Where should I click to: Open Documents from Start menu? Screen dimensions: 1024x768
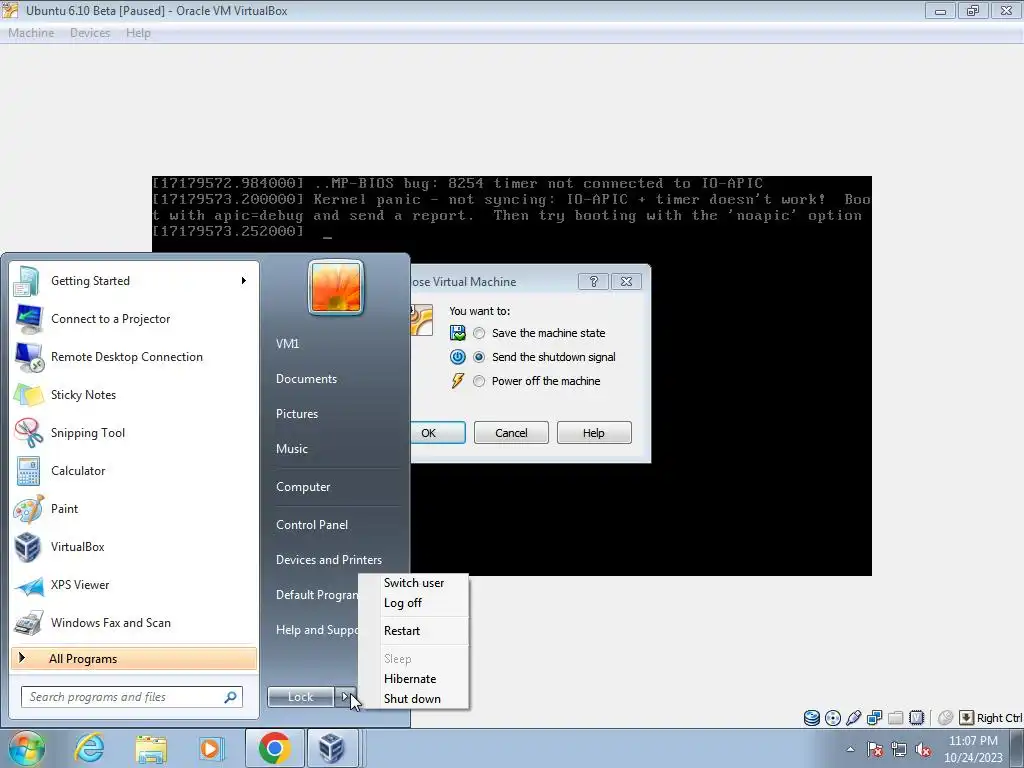(x=306, y=379)
